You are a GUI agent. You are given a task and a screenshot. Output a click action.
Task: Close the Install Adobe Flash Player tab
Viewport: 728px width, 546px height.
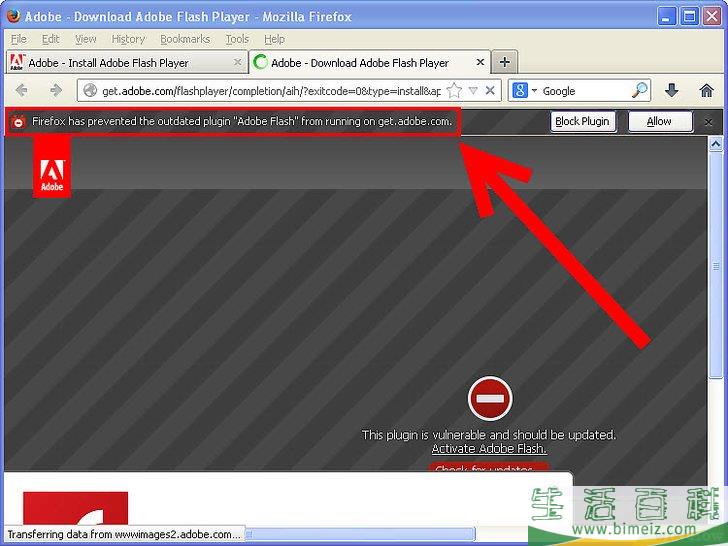click(237, 62)
